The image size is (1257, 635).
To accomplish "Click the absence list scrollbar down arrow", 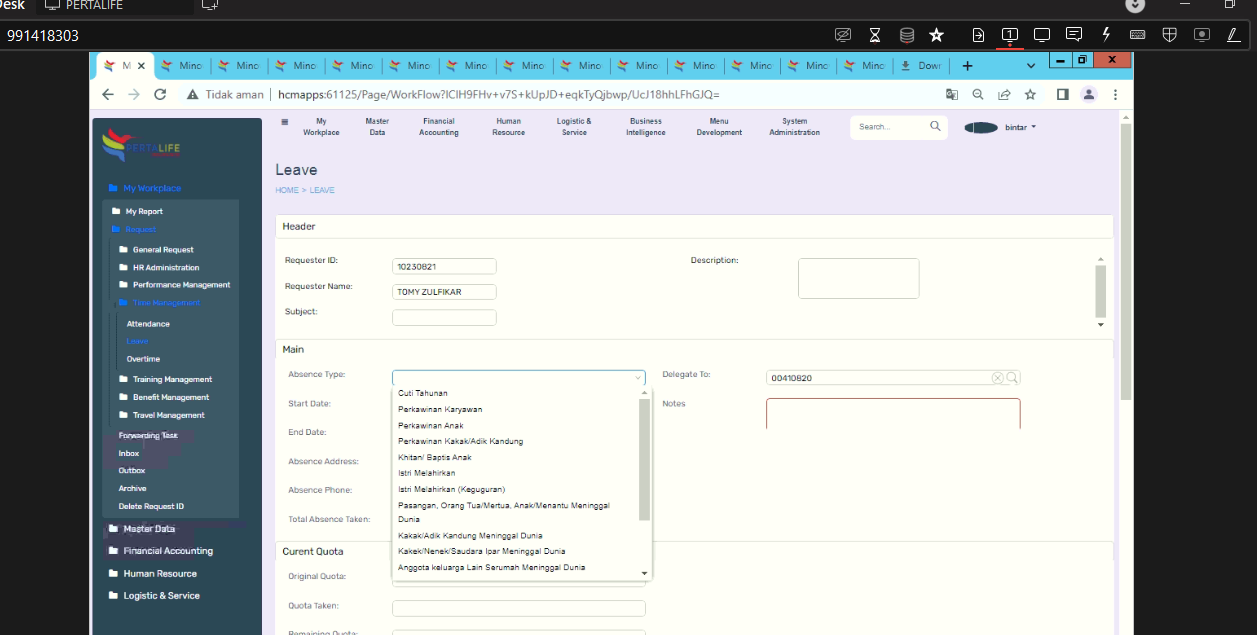I will coord(645,574).
